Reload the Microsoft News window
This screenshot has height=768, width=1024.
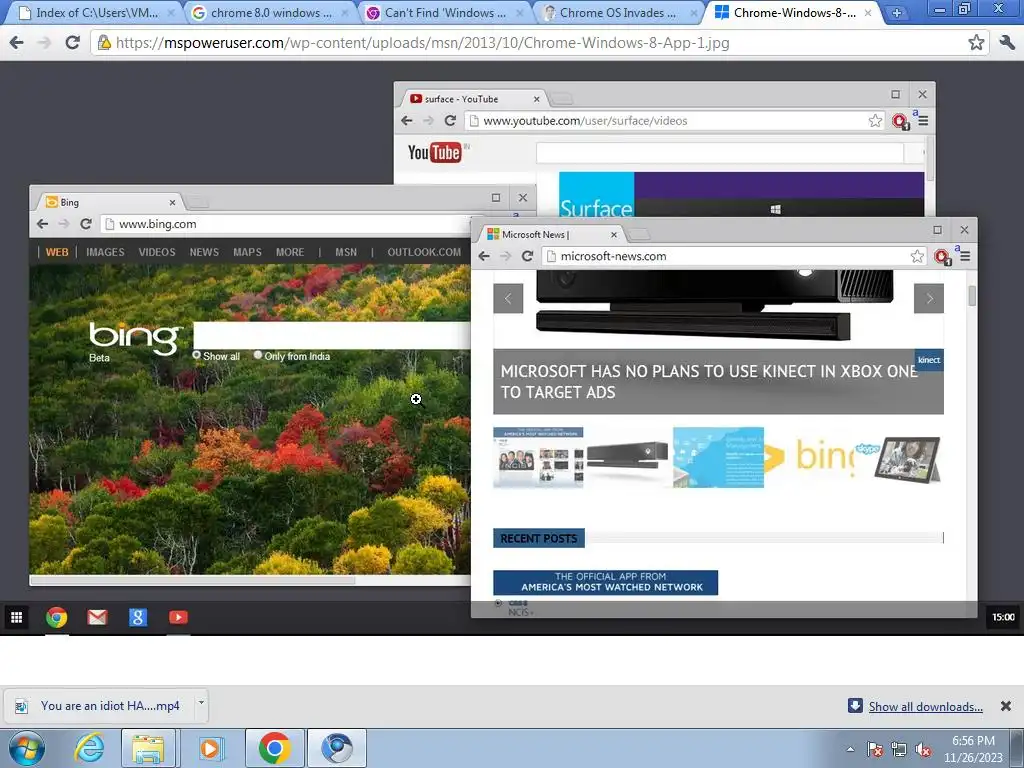click(527, 256)
